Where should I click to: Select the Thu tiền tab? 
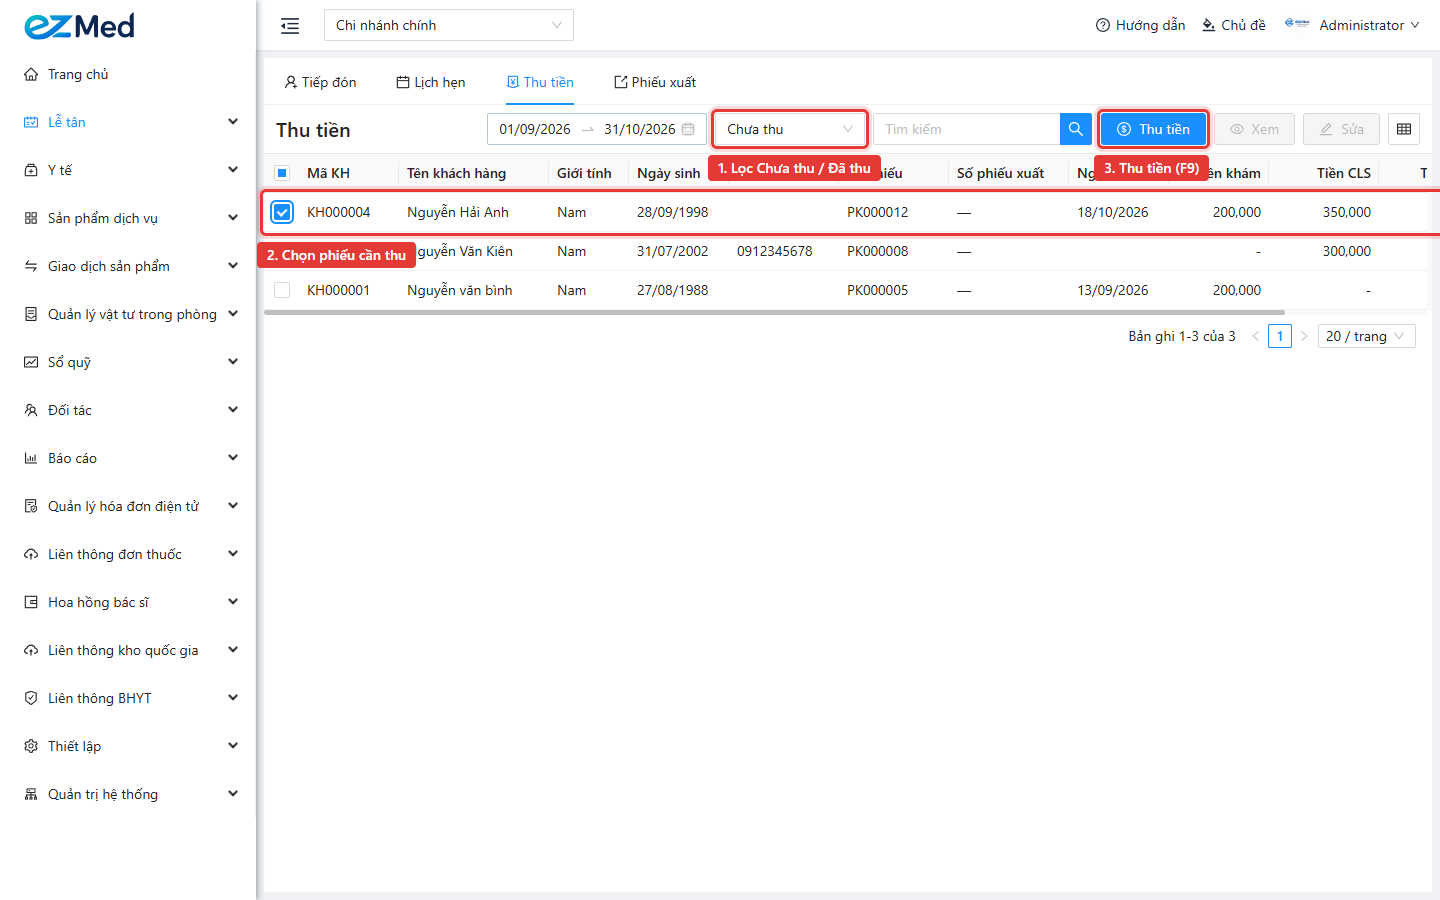tap(540, 82)
